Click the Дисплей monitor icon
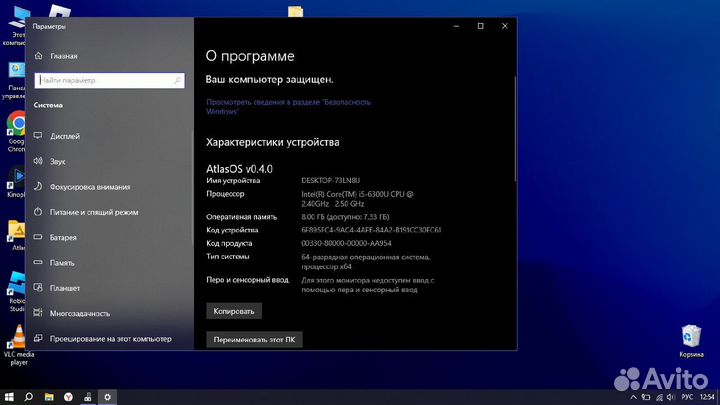This screenshot has width=720, height=405. point(38,135)
